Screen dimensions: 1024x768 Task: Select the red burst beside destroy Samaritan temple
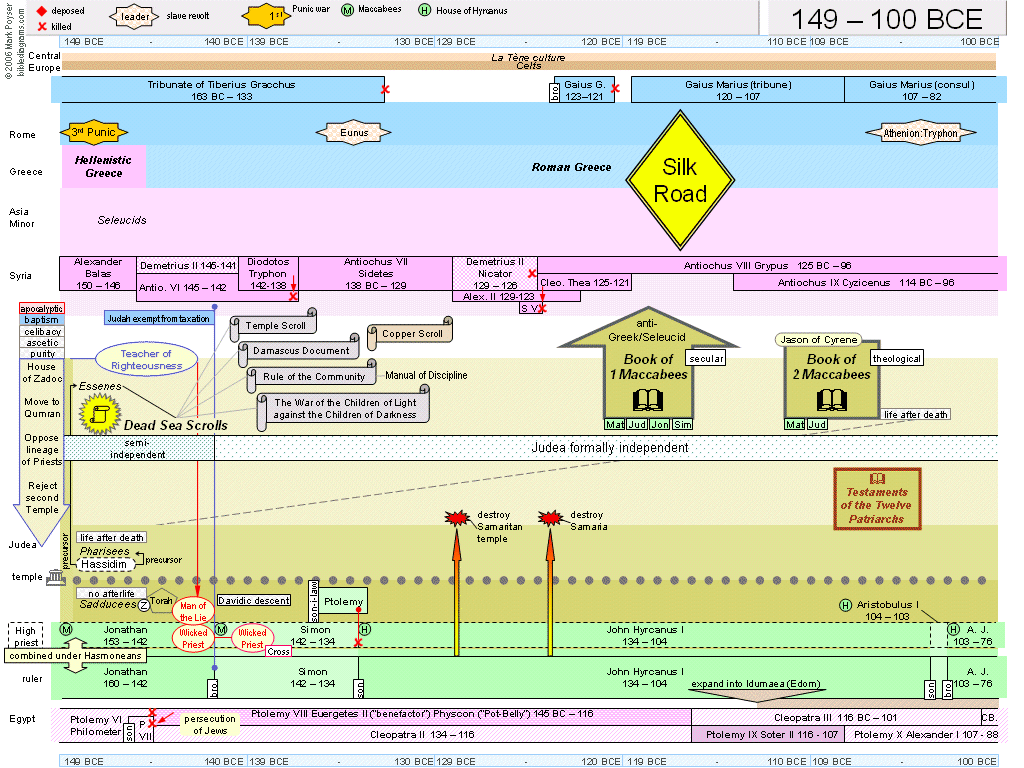pyautogui.click(x=457, y=518)
